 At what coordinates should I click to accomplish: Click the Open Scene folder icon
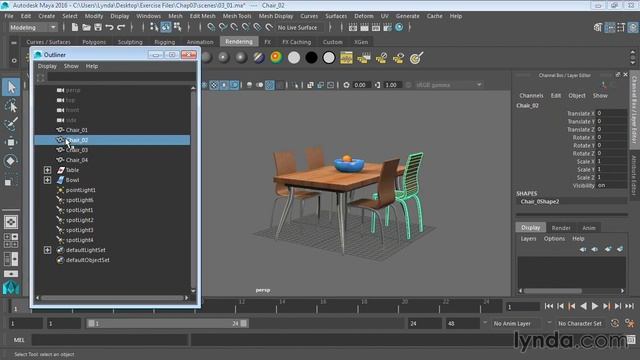coord(86,27)
